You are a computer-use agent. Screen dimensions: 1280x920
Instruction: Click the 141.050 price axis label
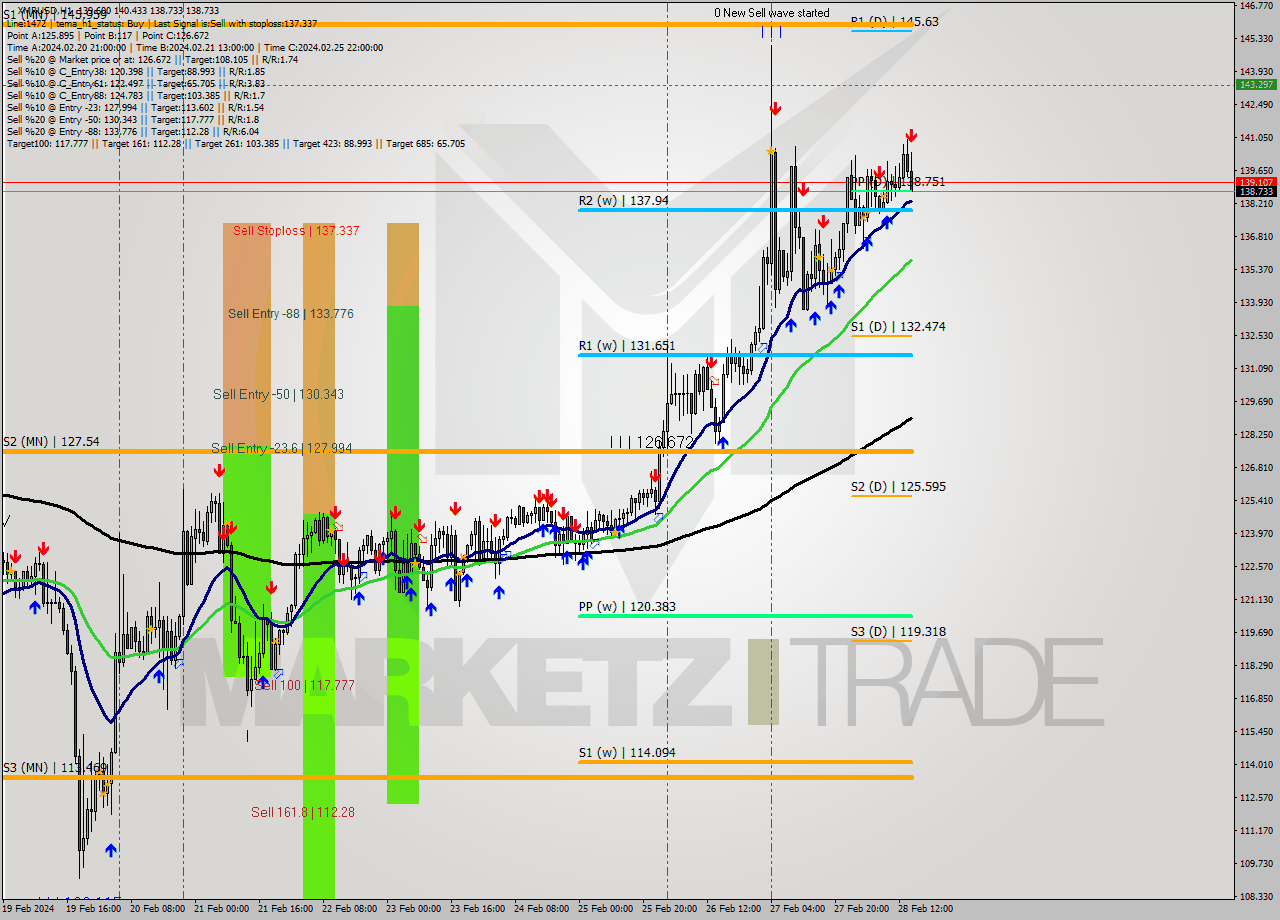[1256, 138]
